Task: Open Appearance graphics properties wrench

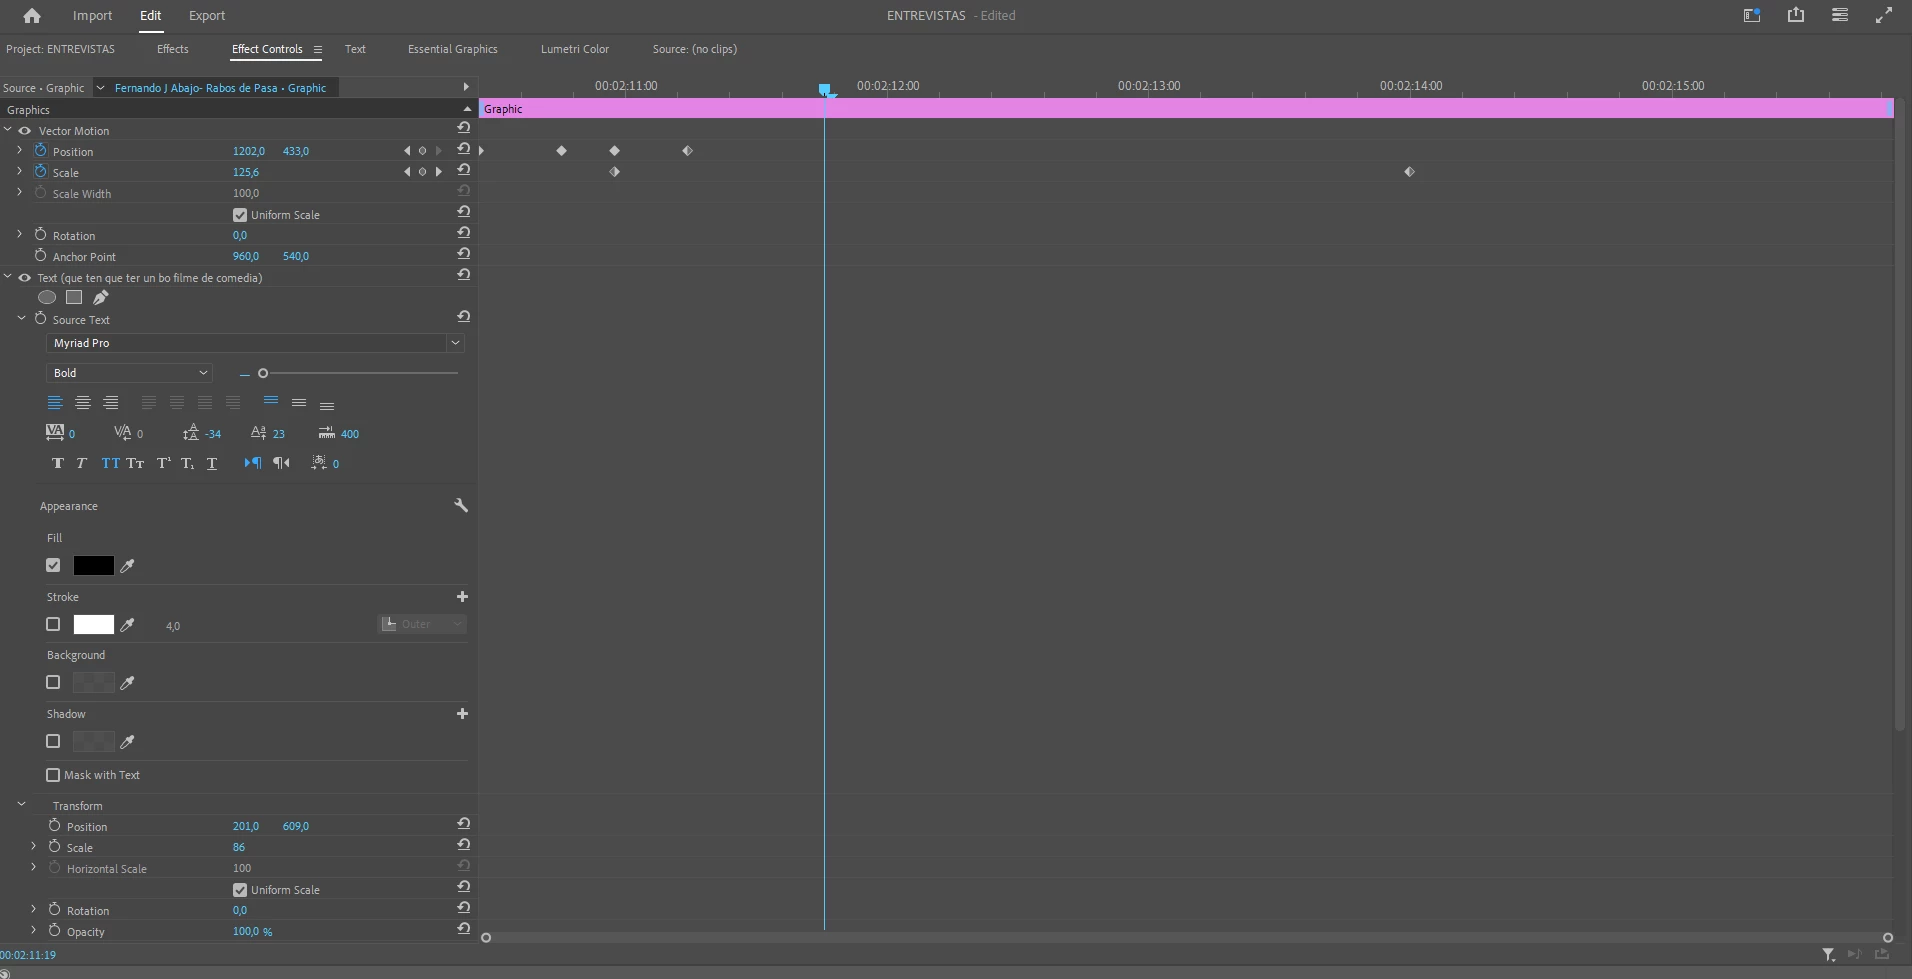Action: 461,506
